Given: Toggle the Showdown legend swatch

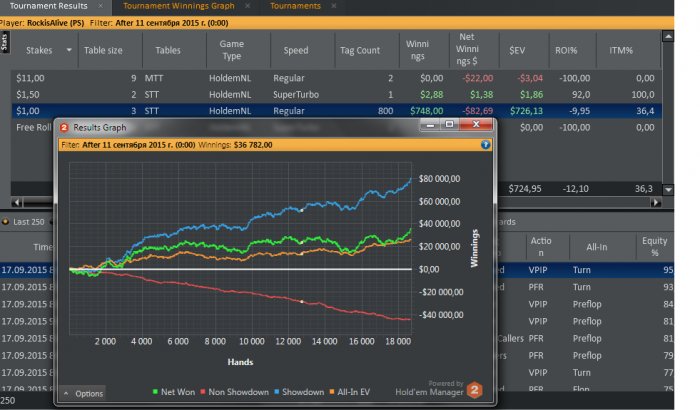Looking at the screenshot, I should [276, 392].
